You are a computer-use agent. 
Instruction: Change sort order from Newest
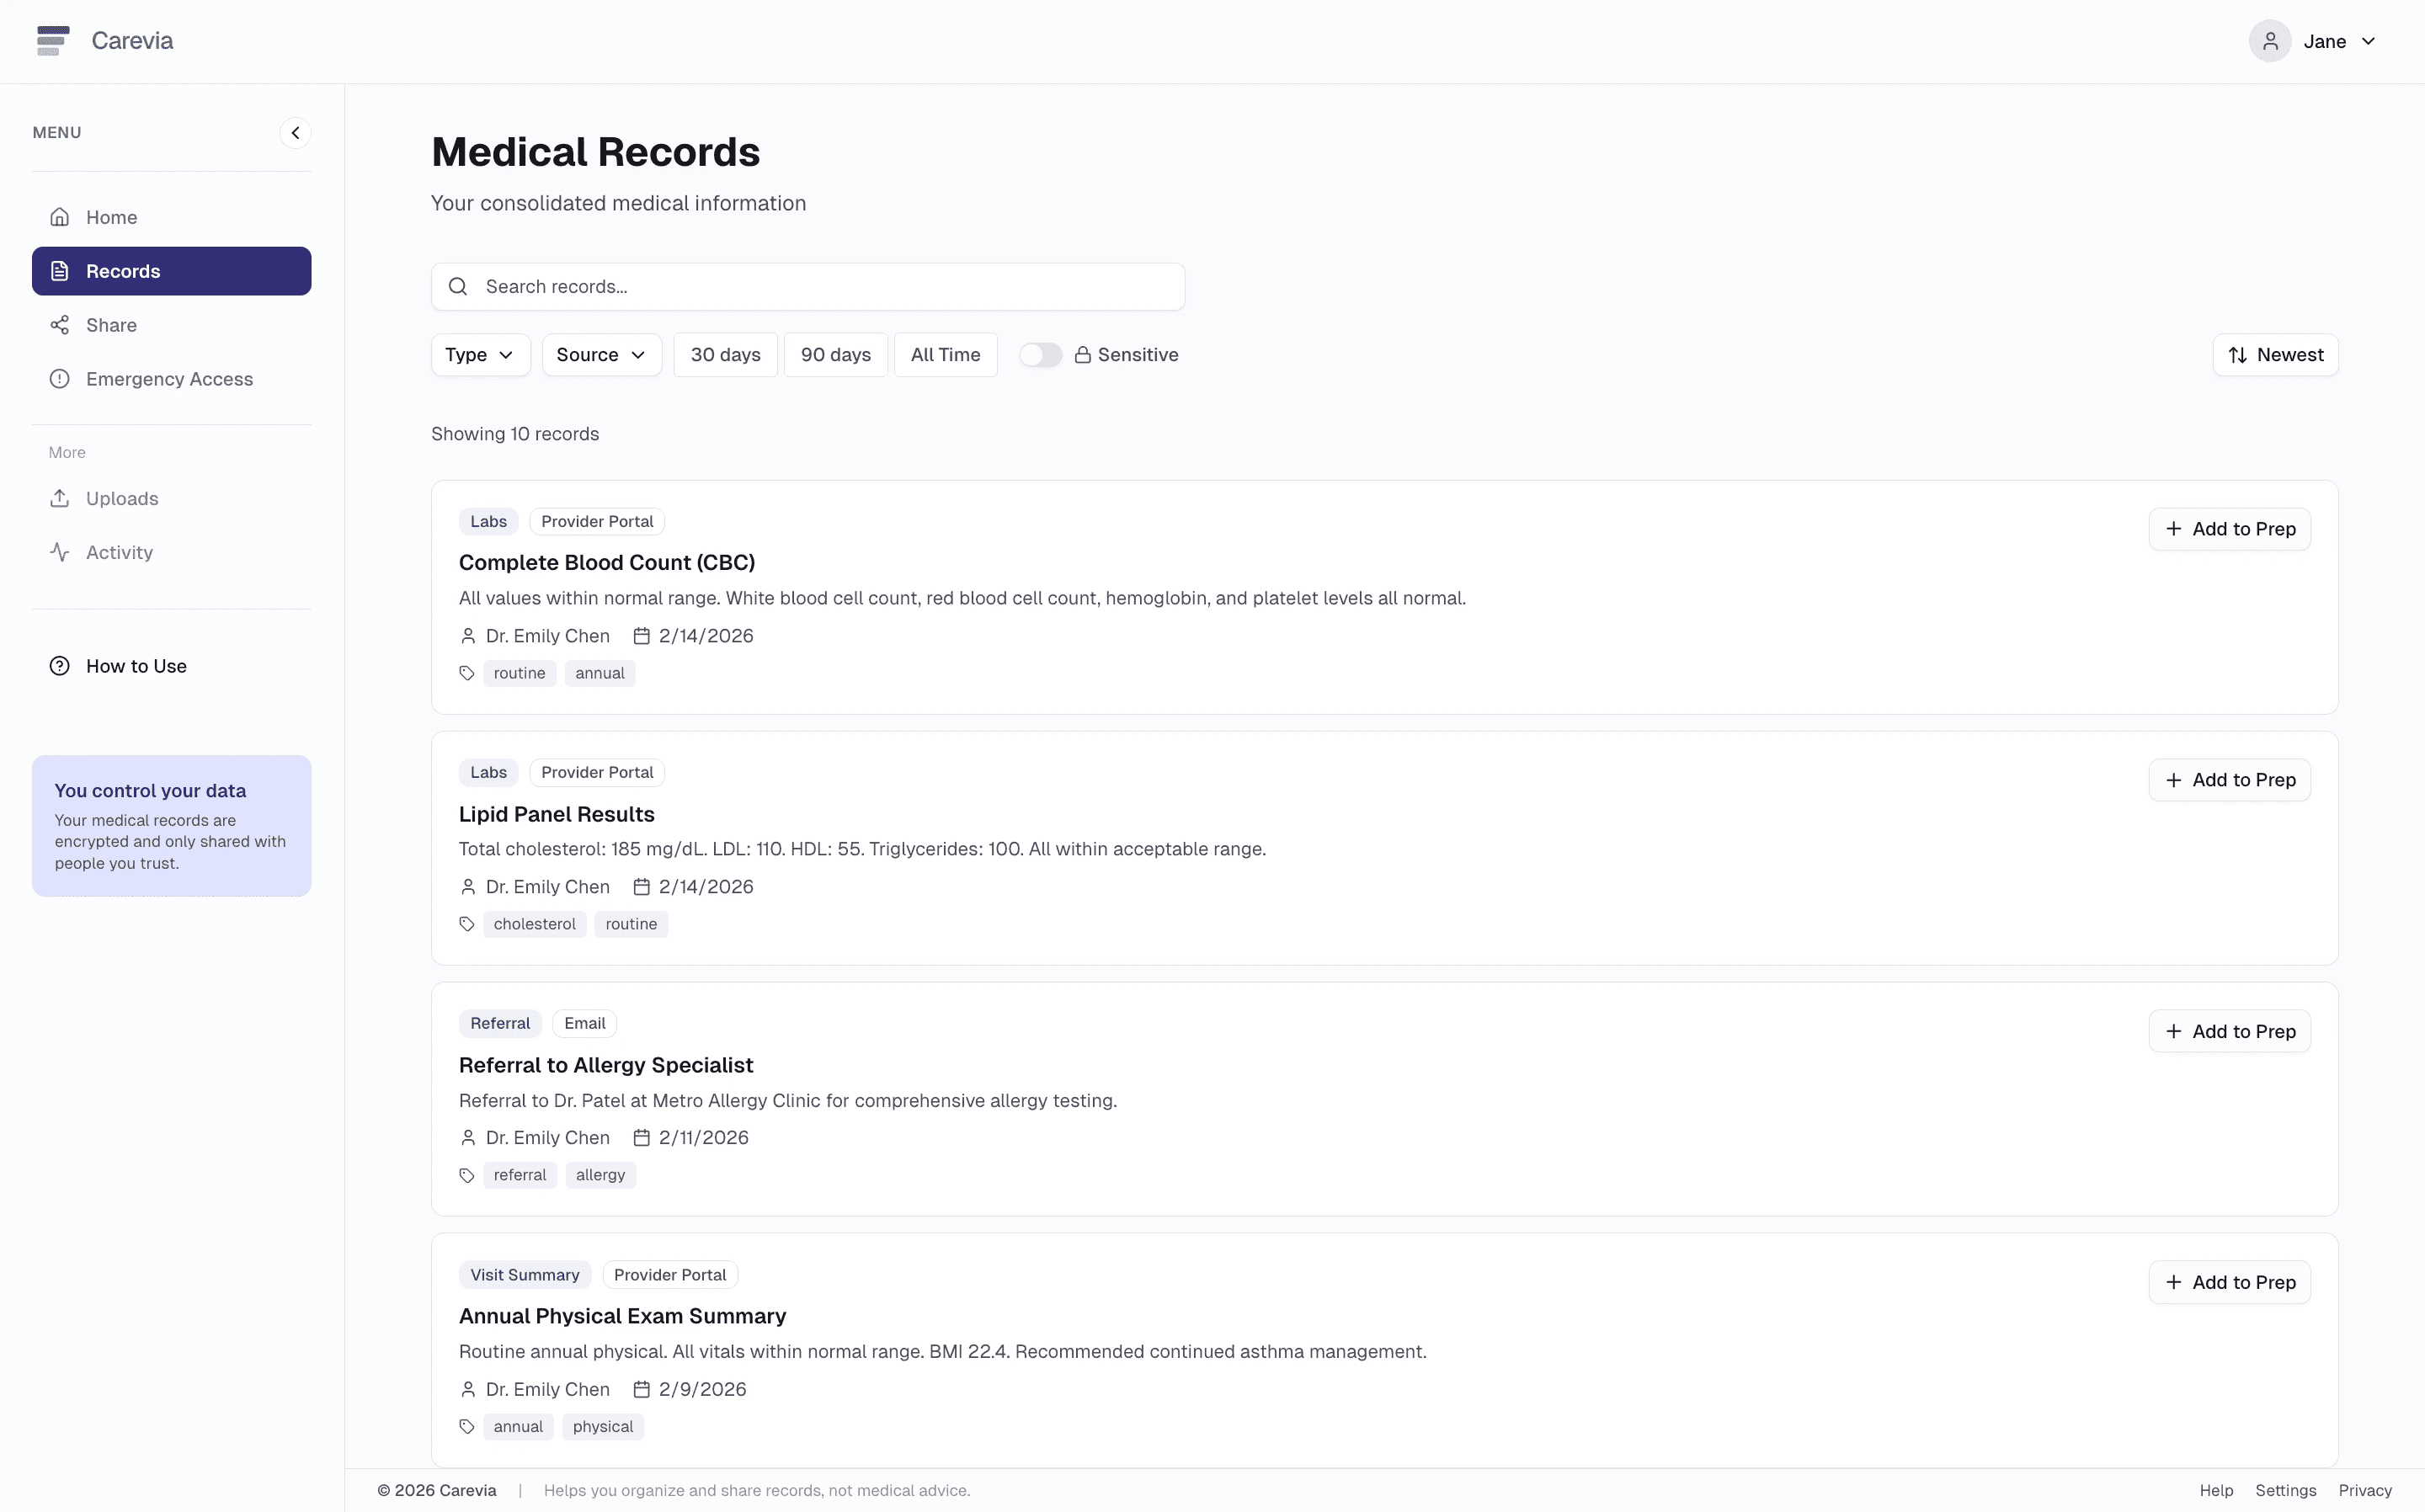[x=2275, y=355]
